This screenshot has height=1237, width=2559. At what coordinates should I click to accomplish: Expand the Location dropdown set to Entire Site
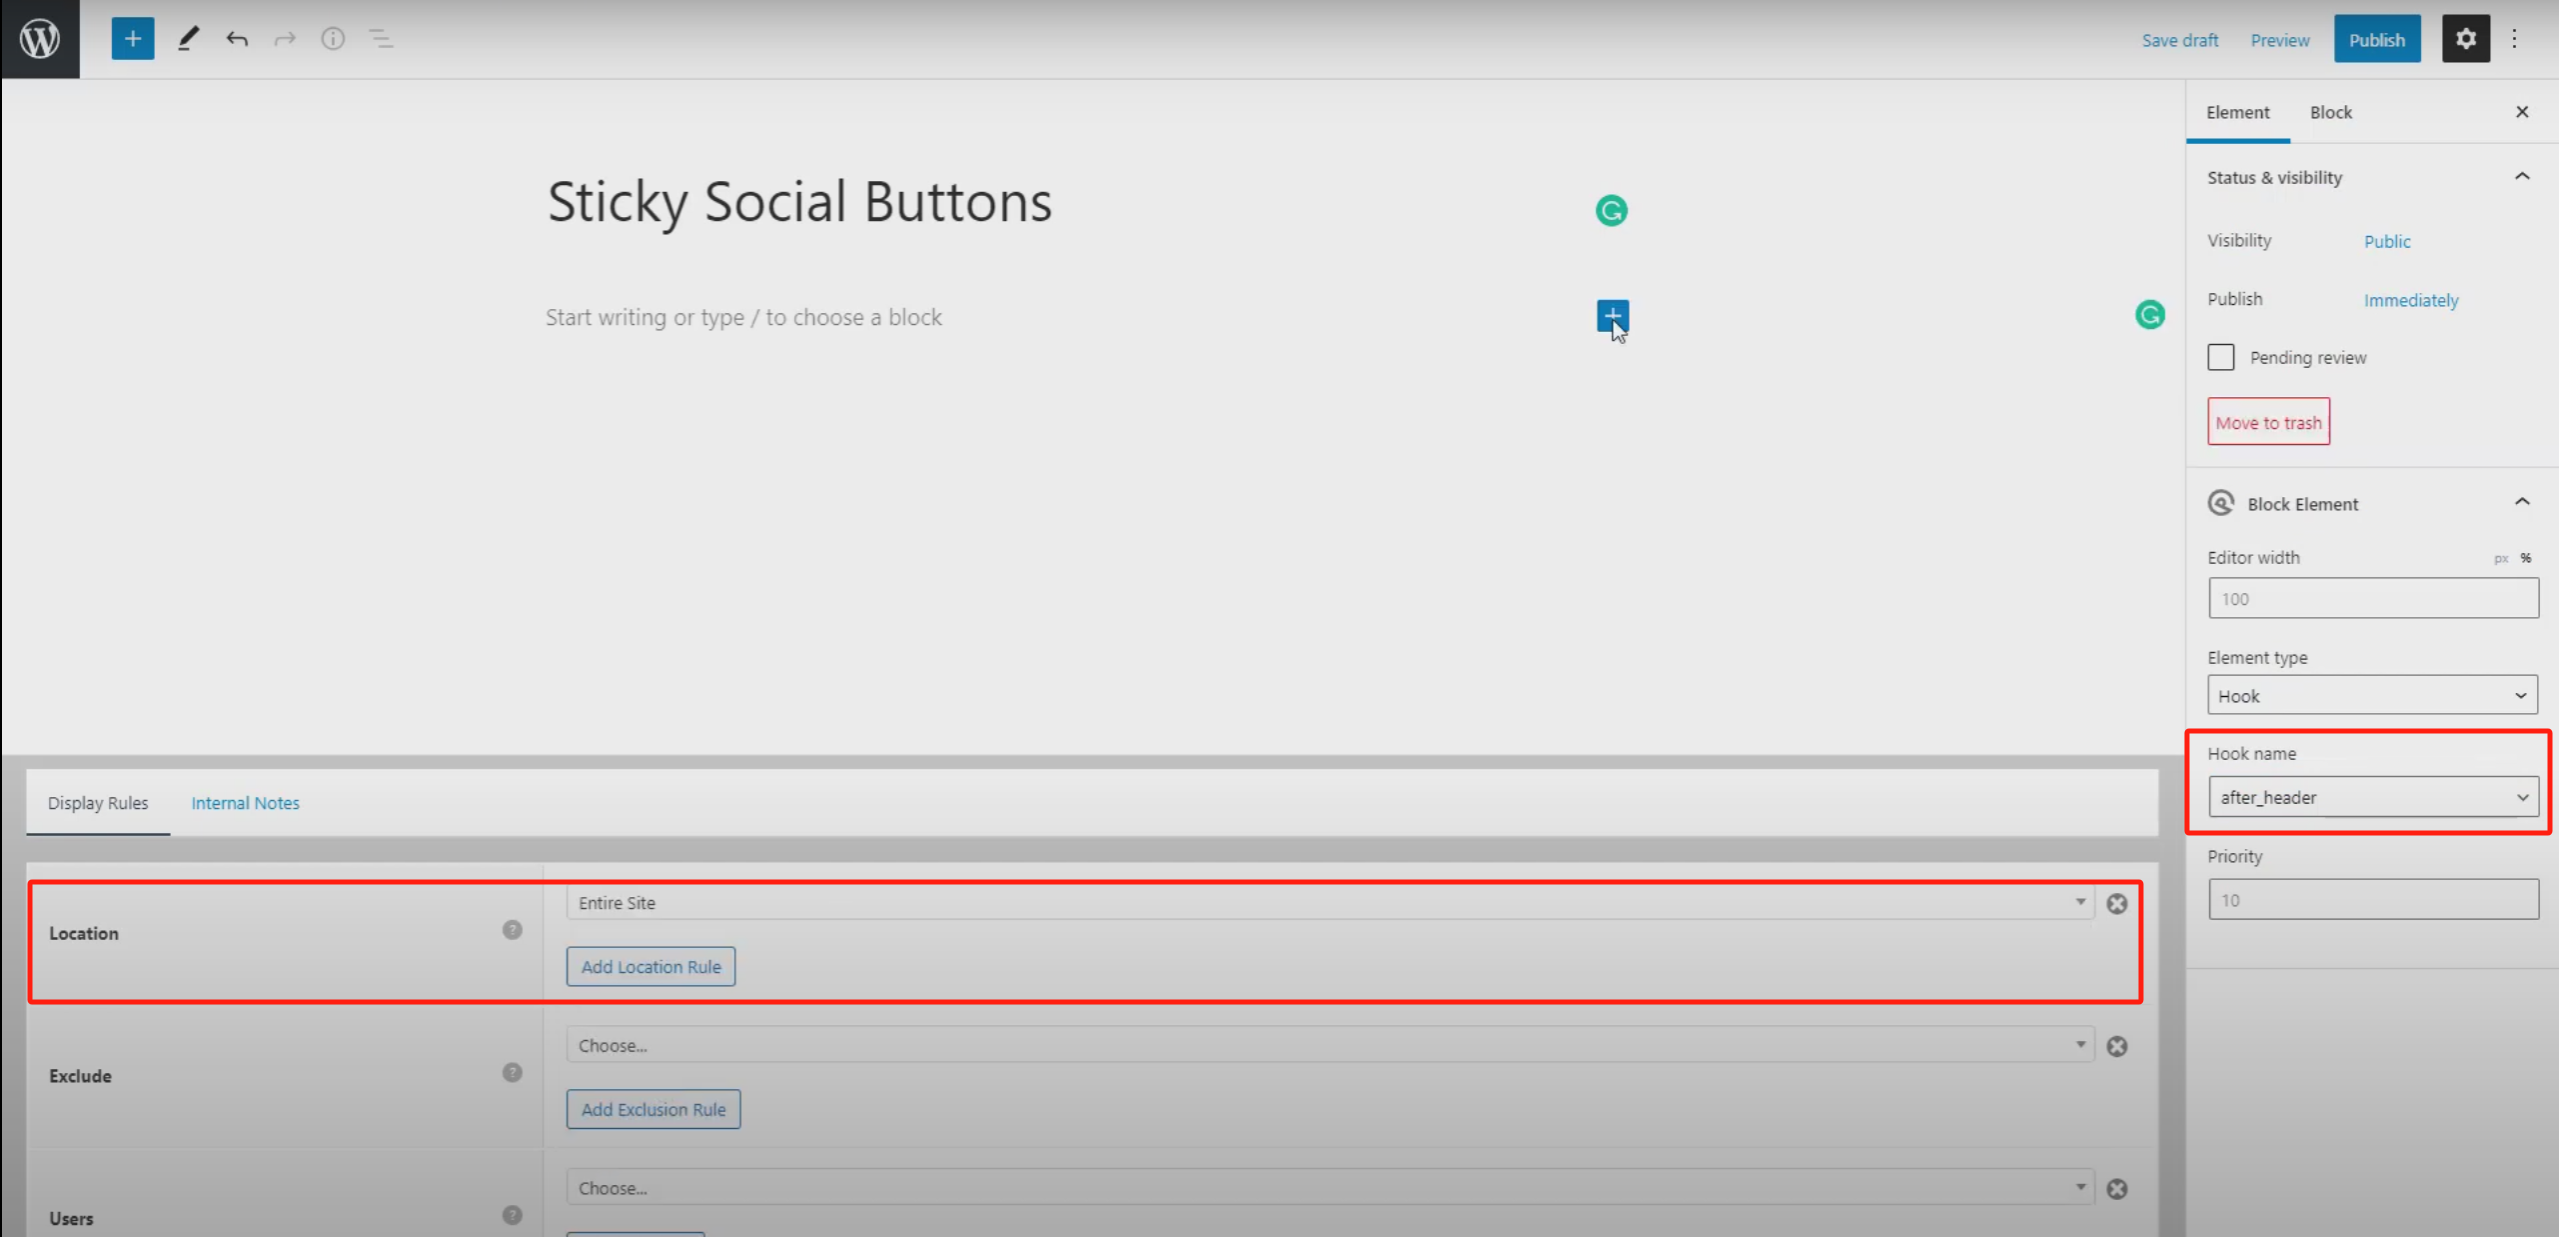pos(2081,902)
